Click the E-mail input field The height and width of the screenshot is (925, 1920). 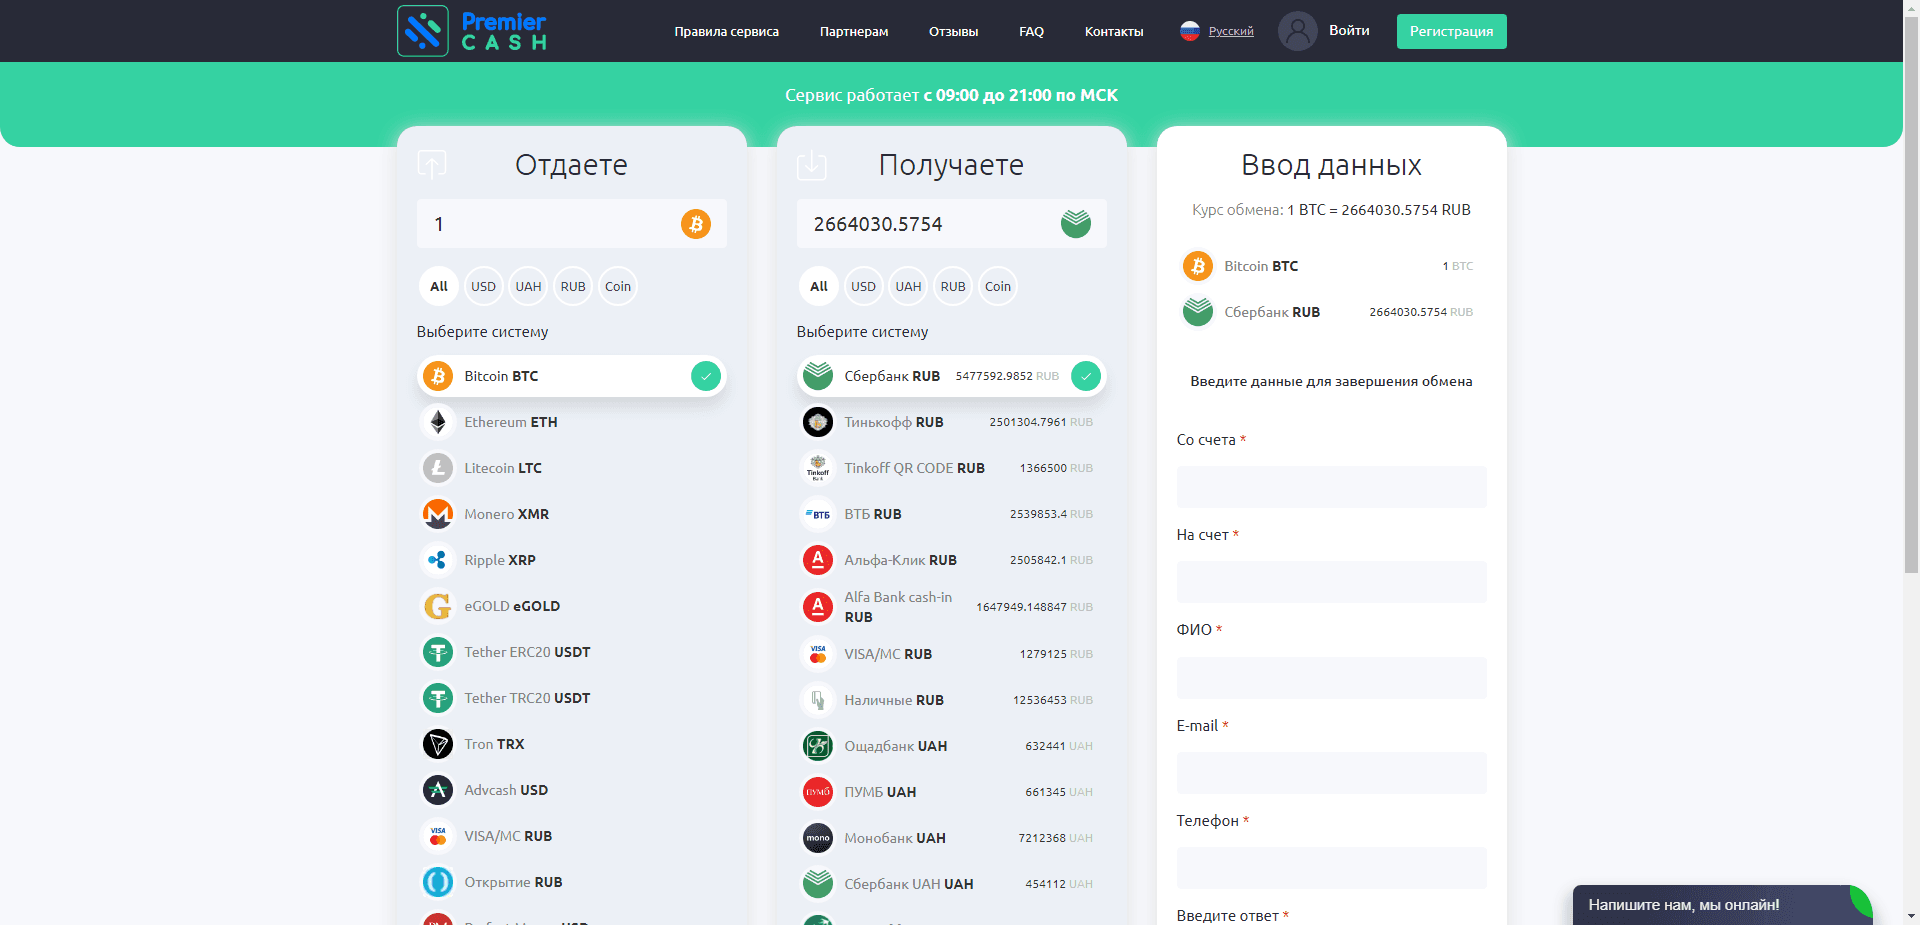[x=1331, y=773]
